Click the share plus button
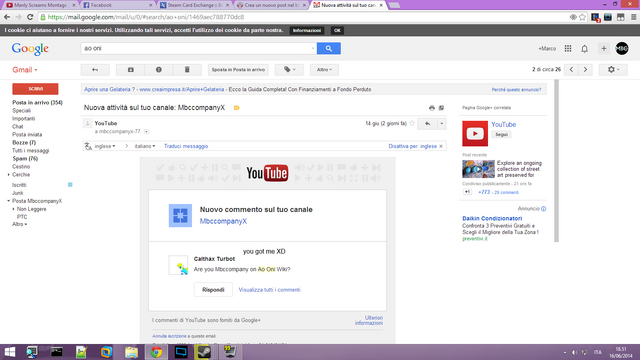 coord(604,49)
